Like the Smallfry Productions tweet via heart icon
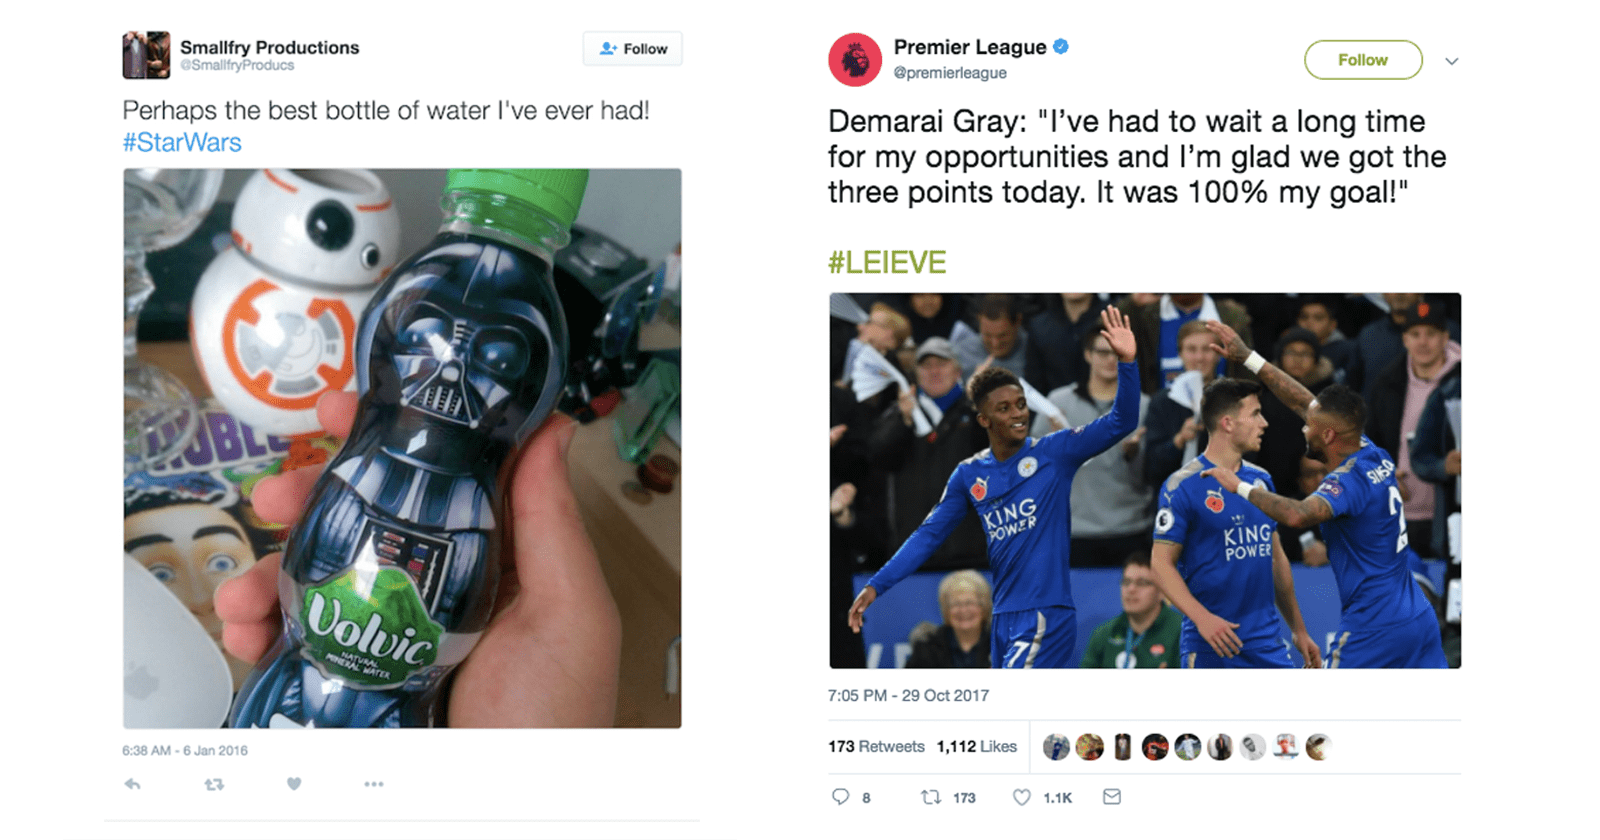This screenshot has height=840, width=1600. tap(293, 785)
